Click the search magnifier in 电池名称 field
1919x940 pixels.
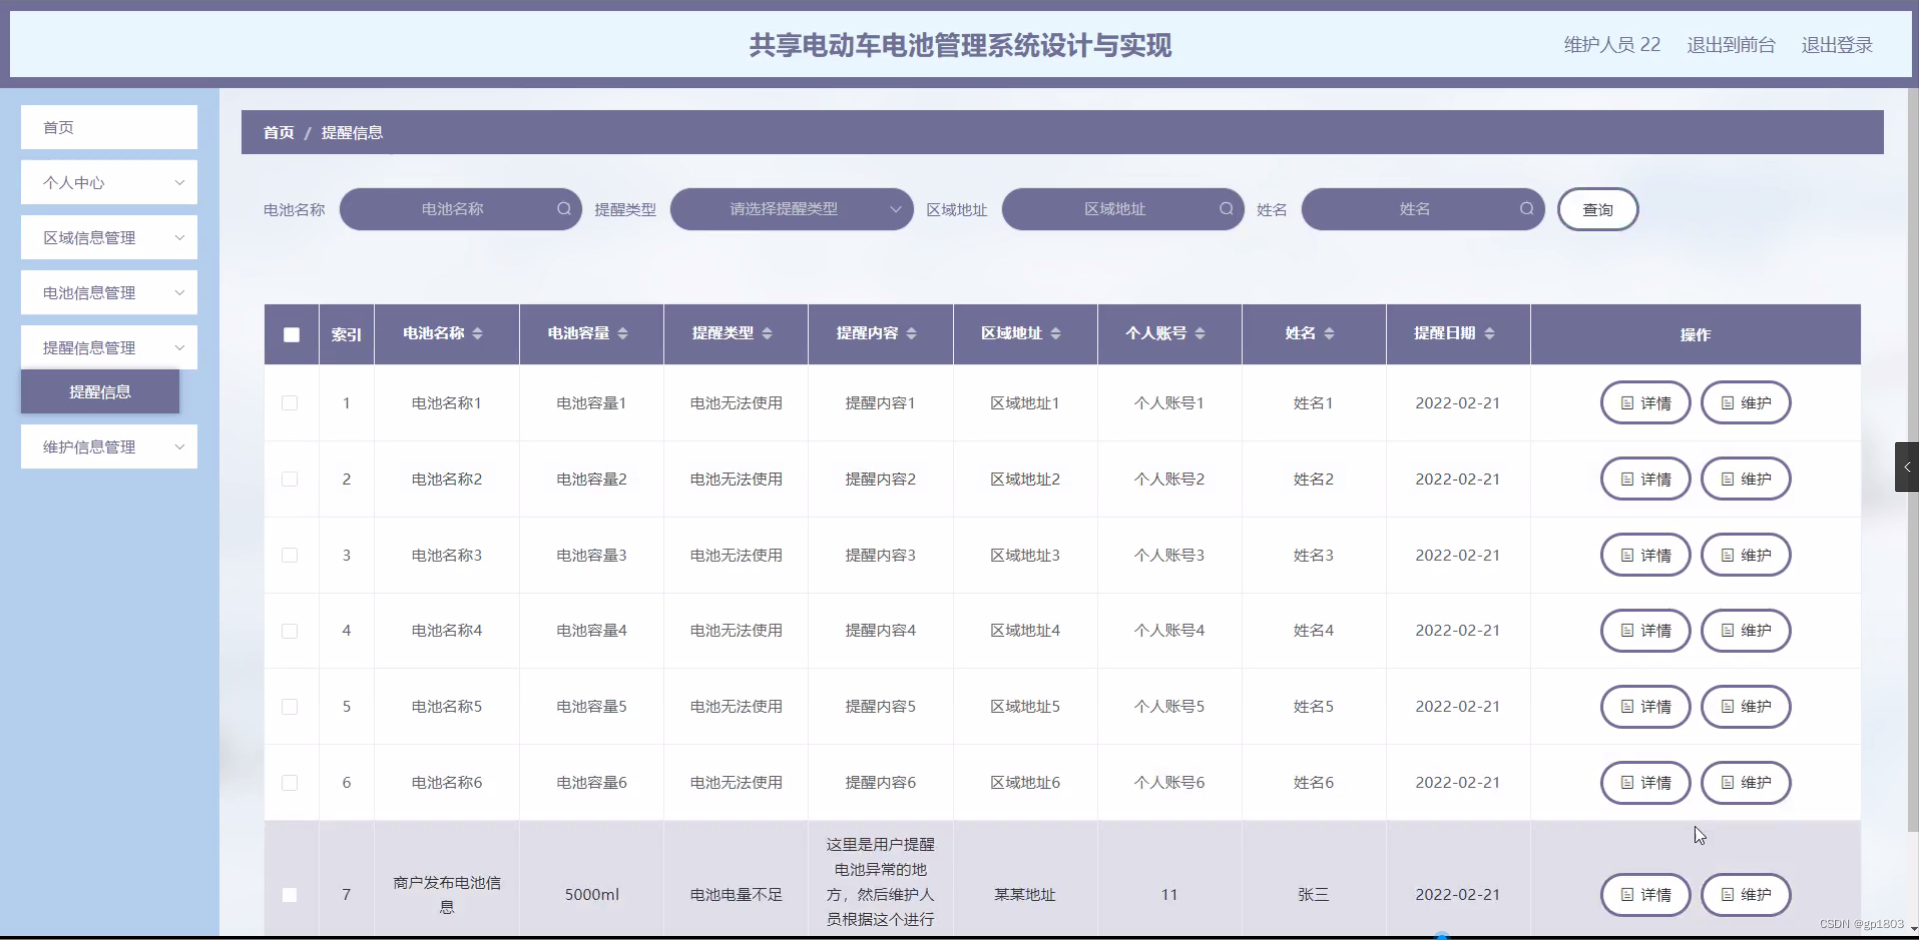(x=564, y=209)
